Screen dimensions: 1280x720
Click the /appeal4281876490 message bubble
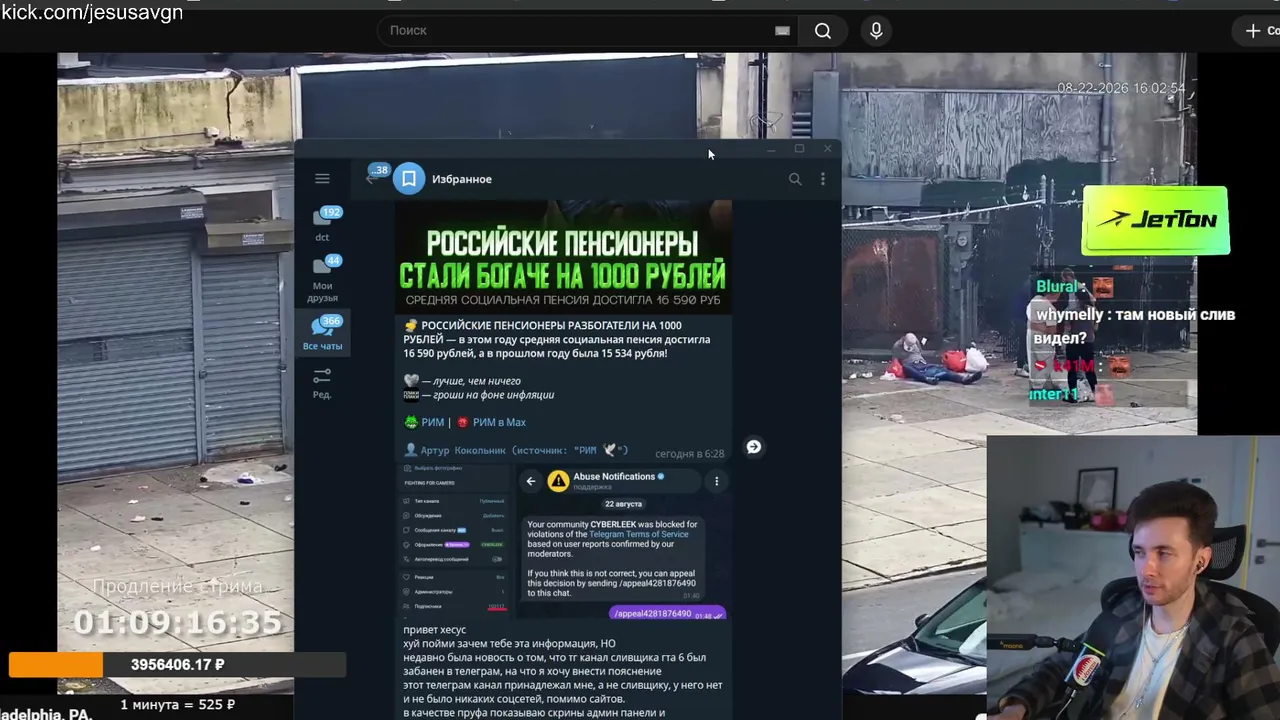click(x=667, y=613)
